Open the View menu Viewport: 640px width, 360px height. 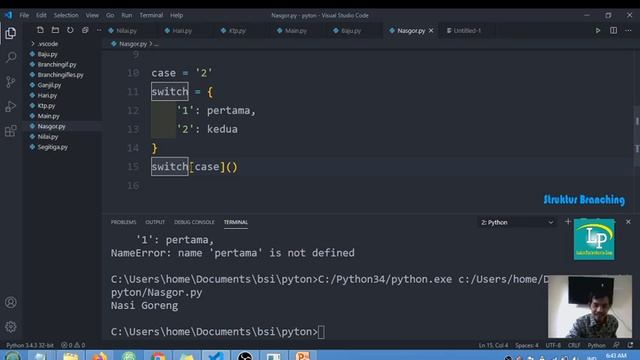[x=92, y=15]
